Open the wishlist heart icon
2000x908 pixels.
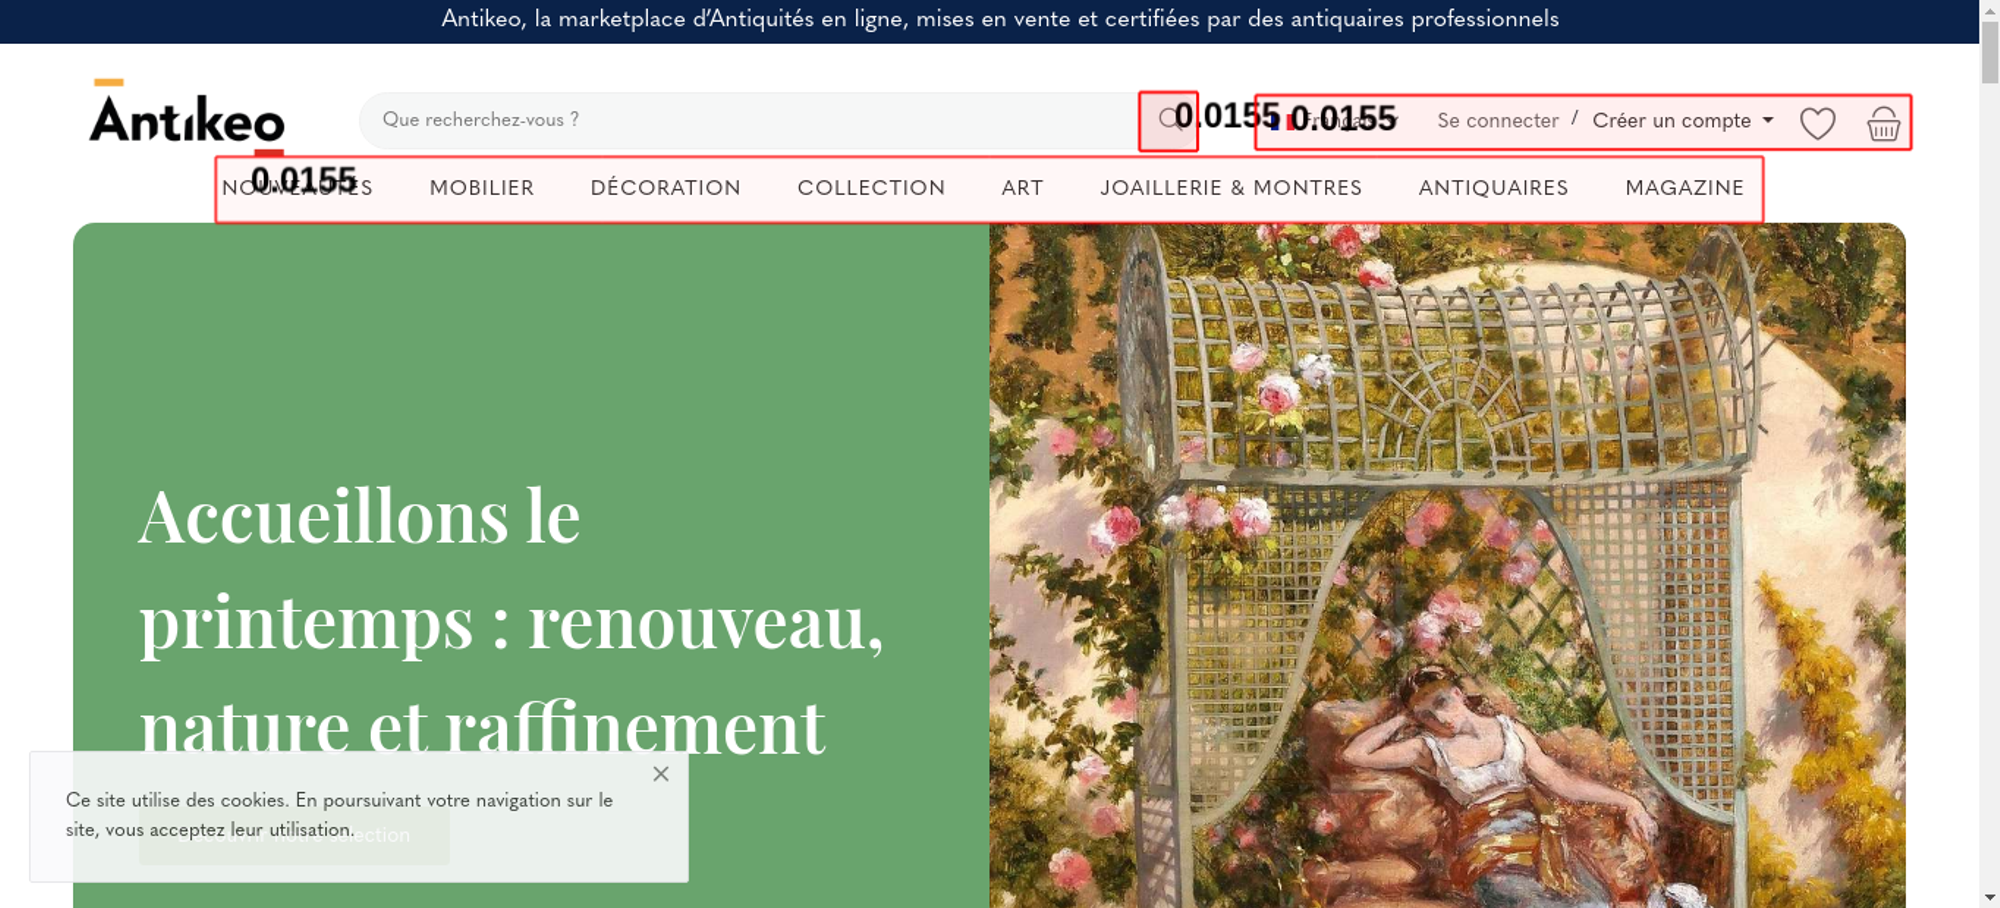pyautogui.click(x=1817, y=123)
